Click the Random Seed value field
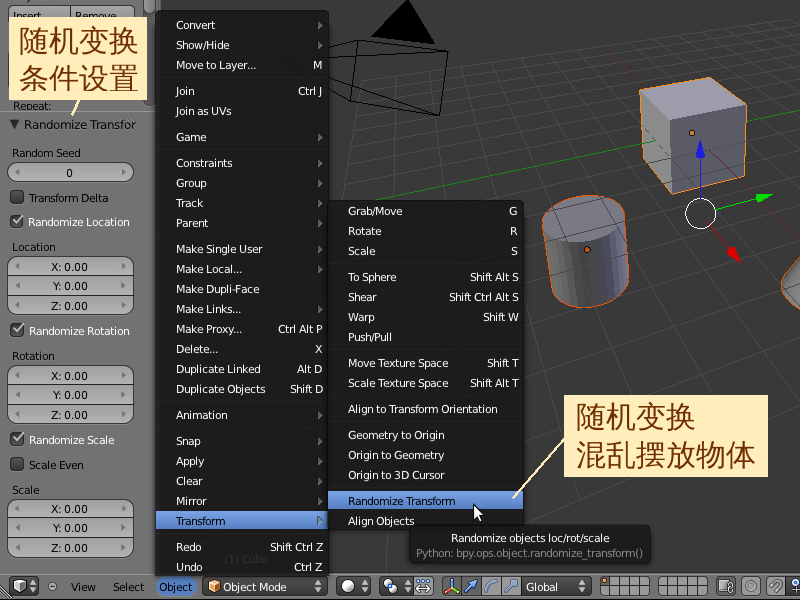Screen dimensions: 800x600 point(70,172)
